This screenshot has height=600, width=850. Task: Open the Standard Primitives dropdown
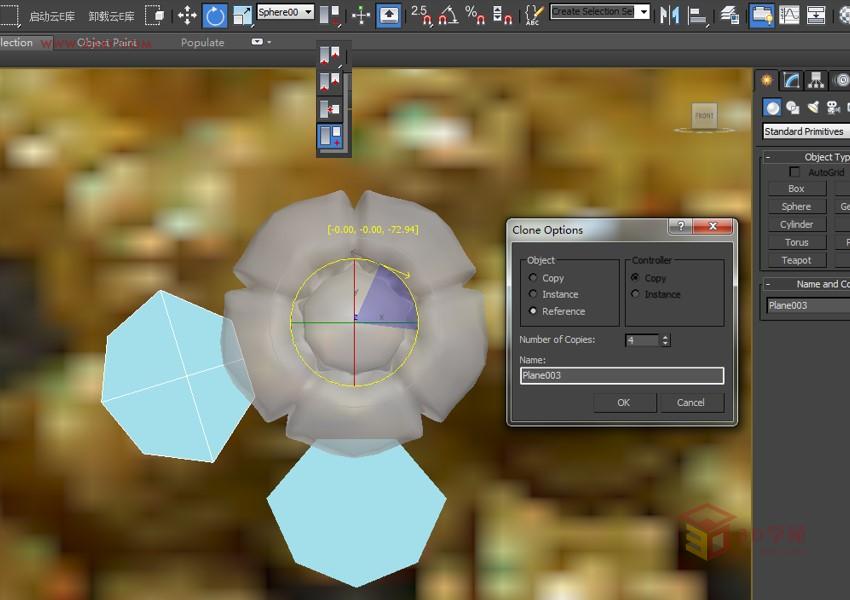click(804, 131)
